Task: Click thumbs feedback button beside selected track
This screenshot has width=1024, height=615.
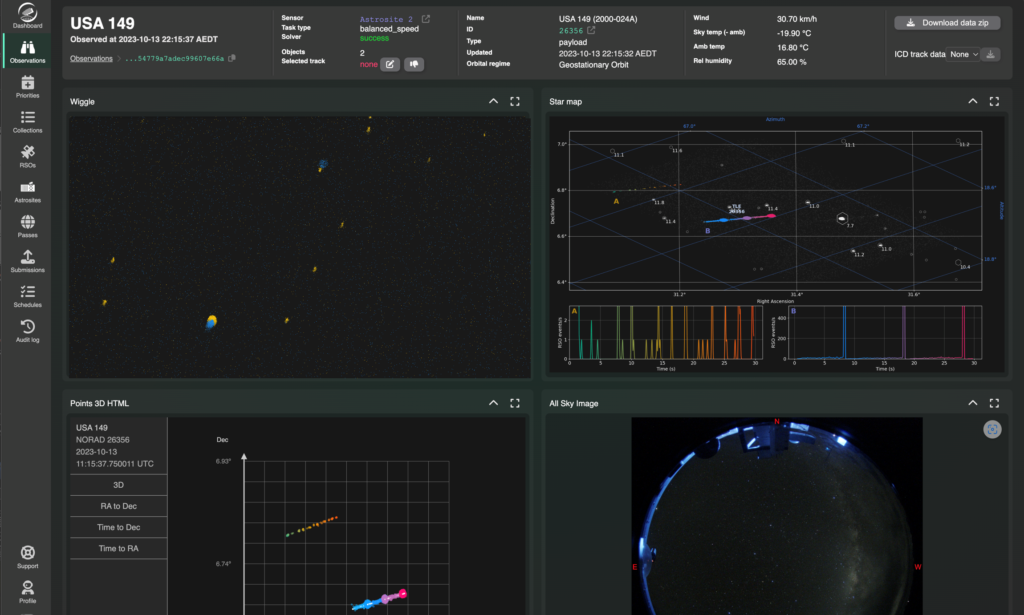Action: (x=414, y=64)
